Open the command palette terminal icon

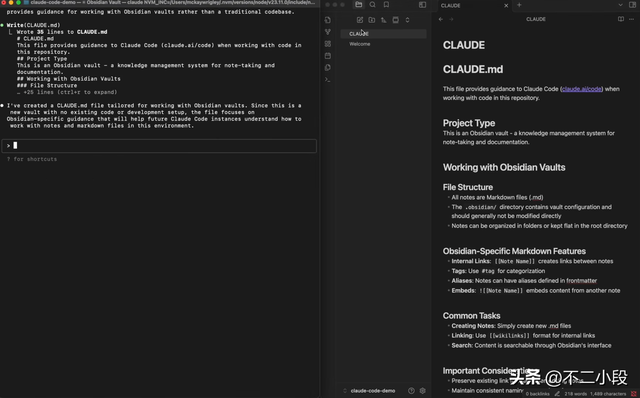tap(328, 79)
